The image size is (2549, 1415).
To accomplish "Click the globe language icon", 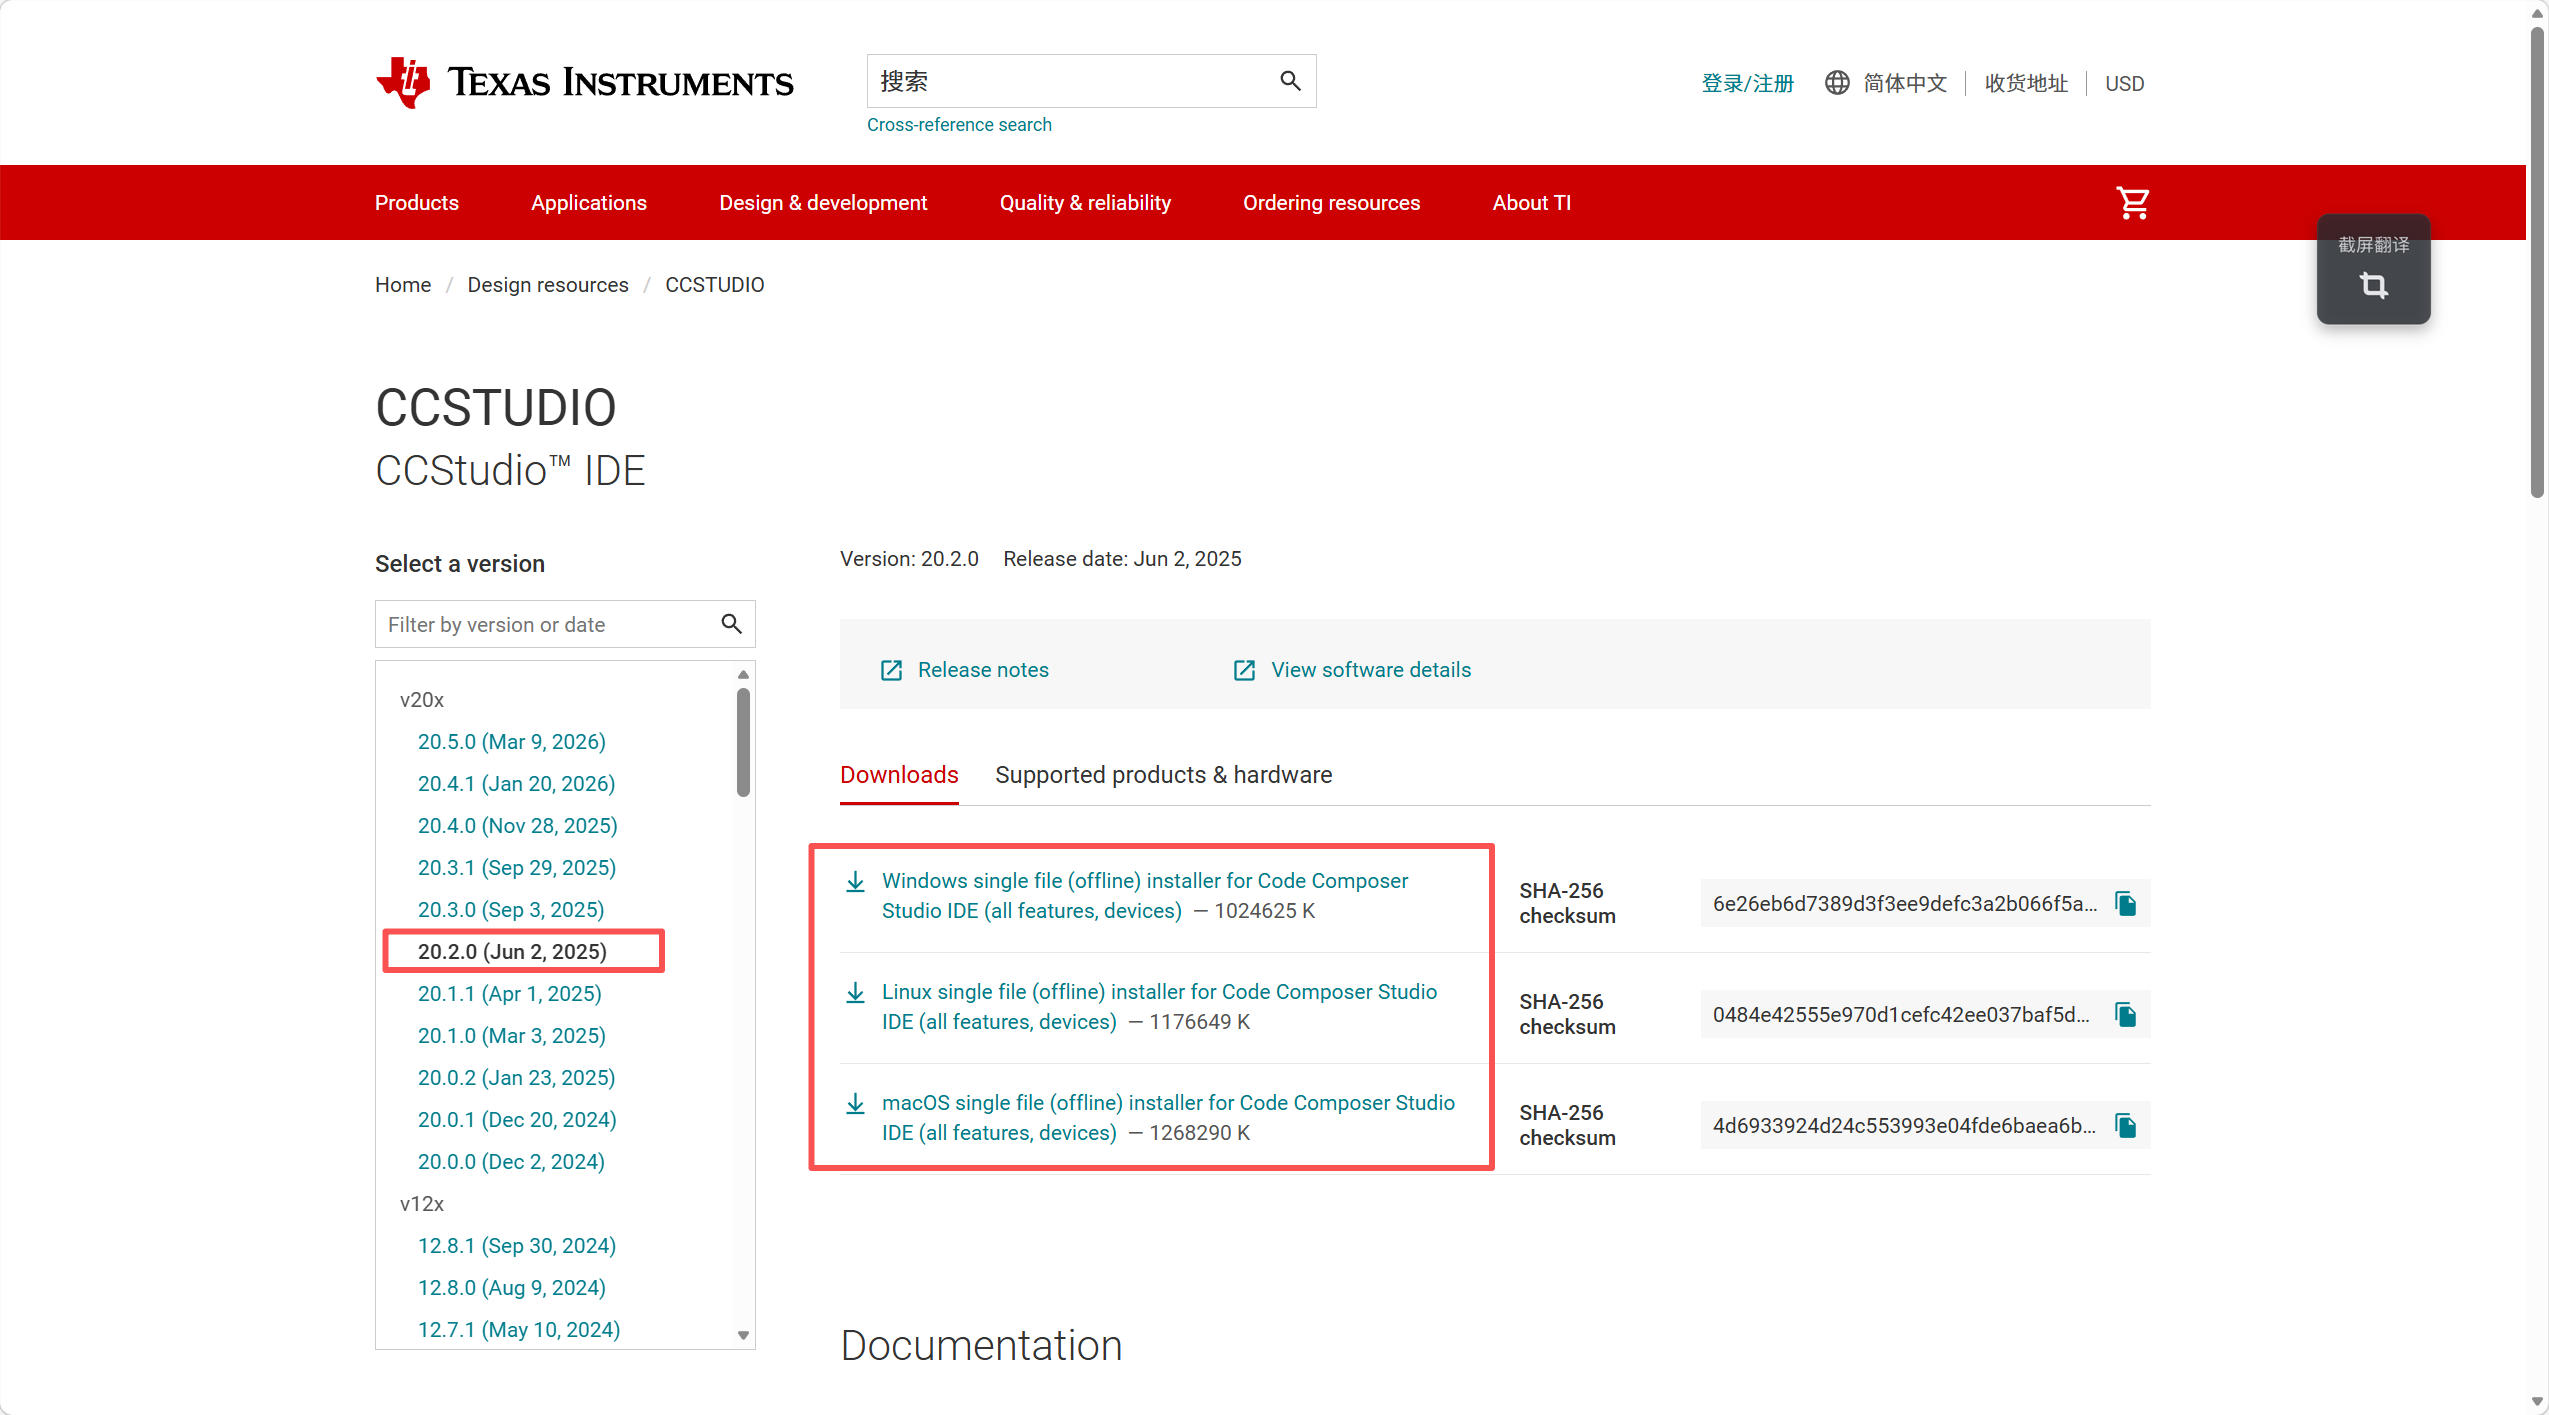I will [1837, 83].
